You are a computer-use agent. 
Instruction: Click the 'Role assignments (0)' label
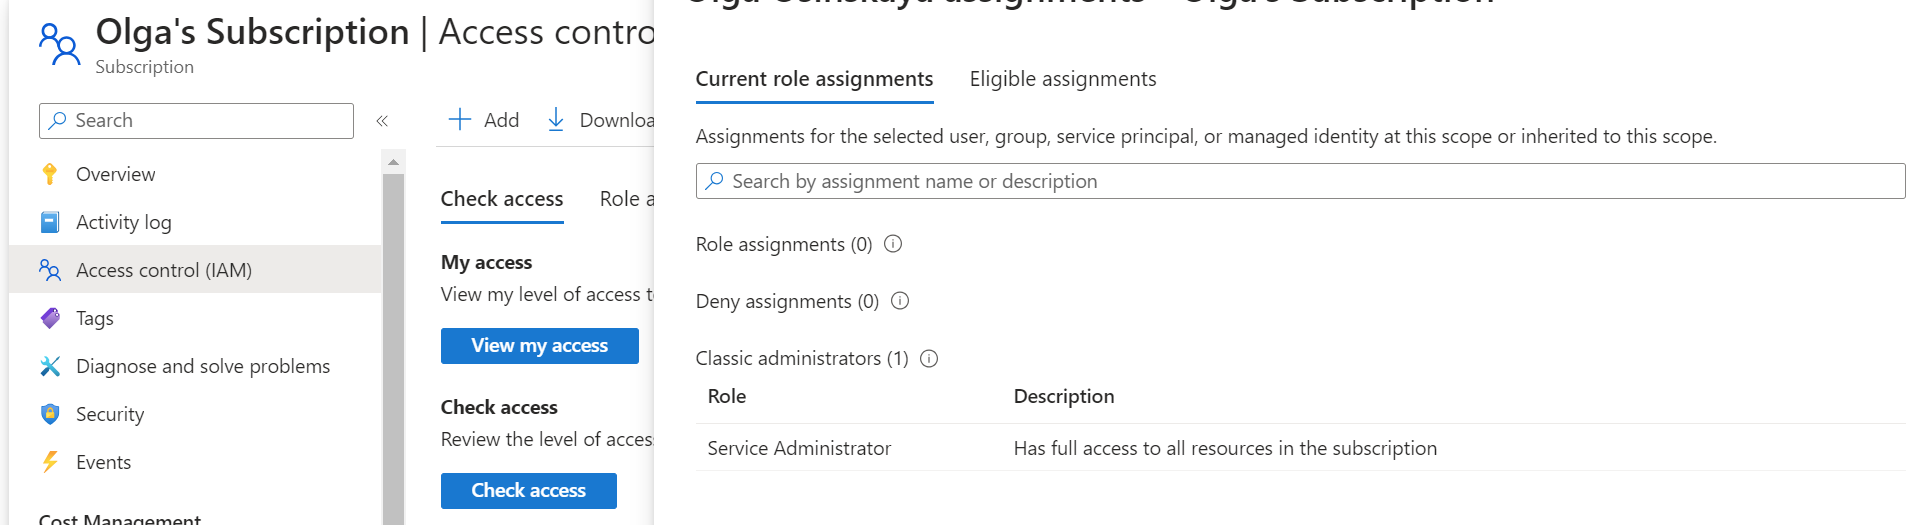click(784, 244)
